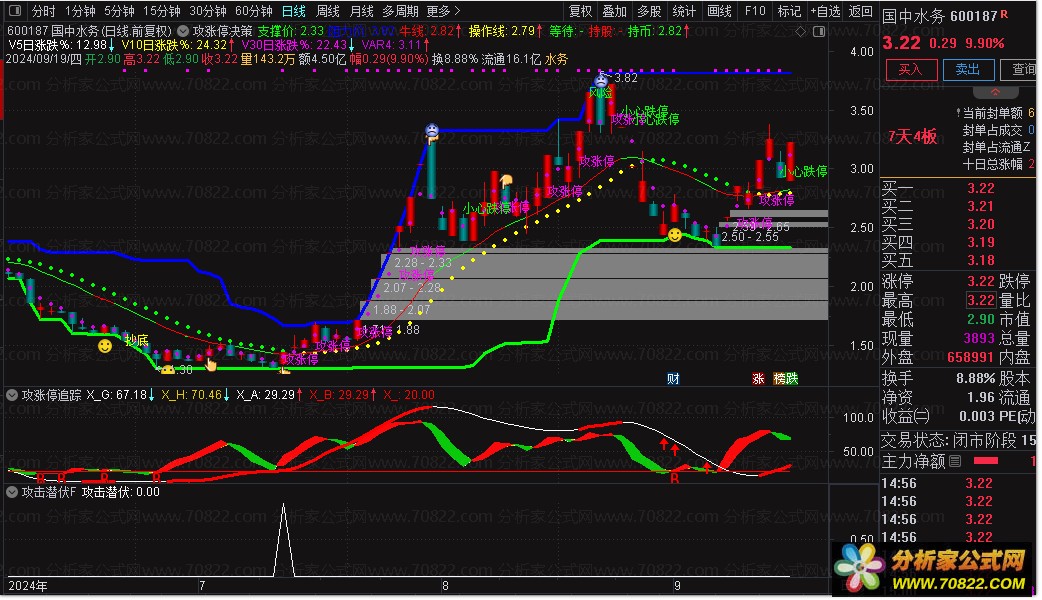Click the diamond icon at chart top right

801,31
